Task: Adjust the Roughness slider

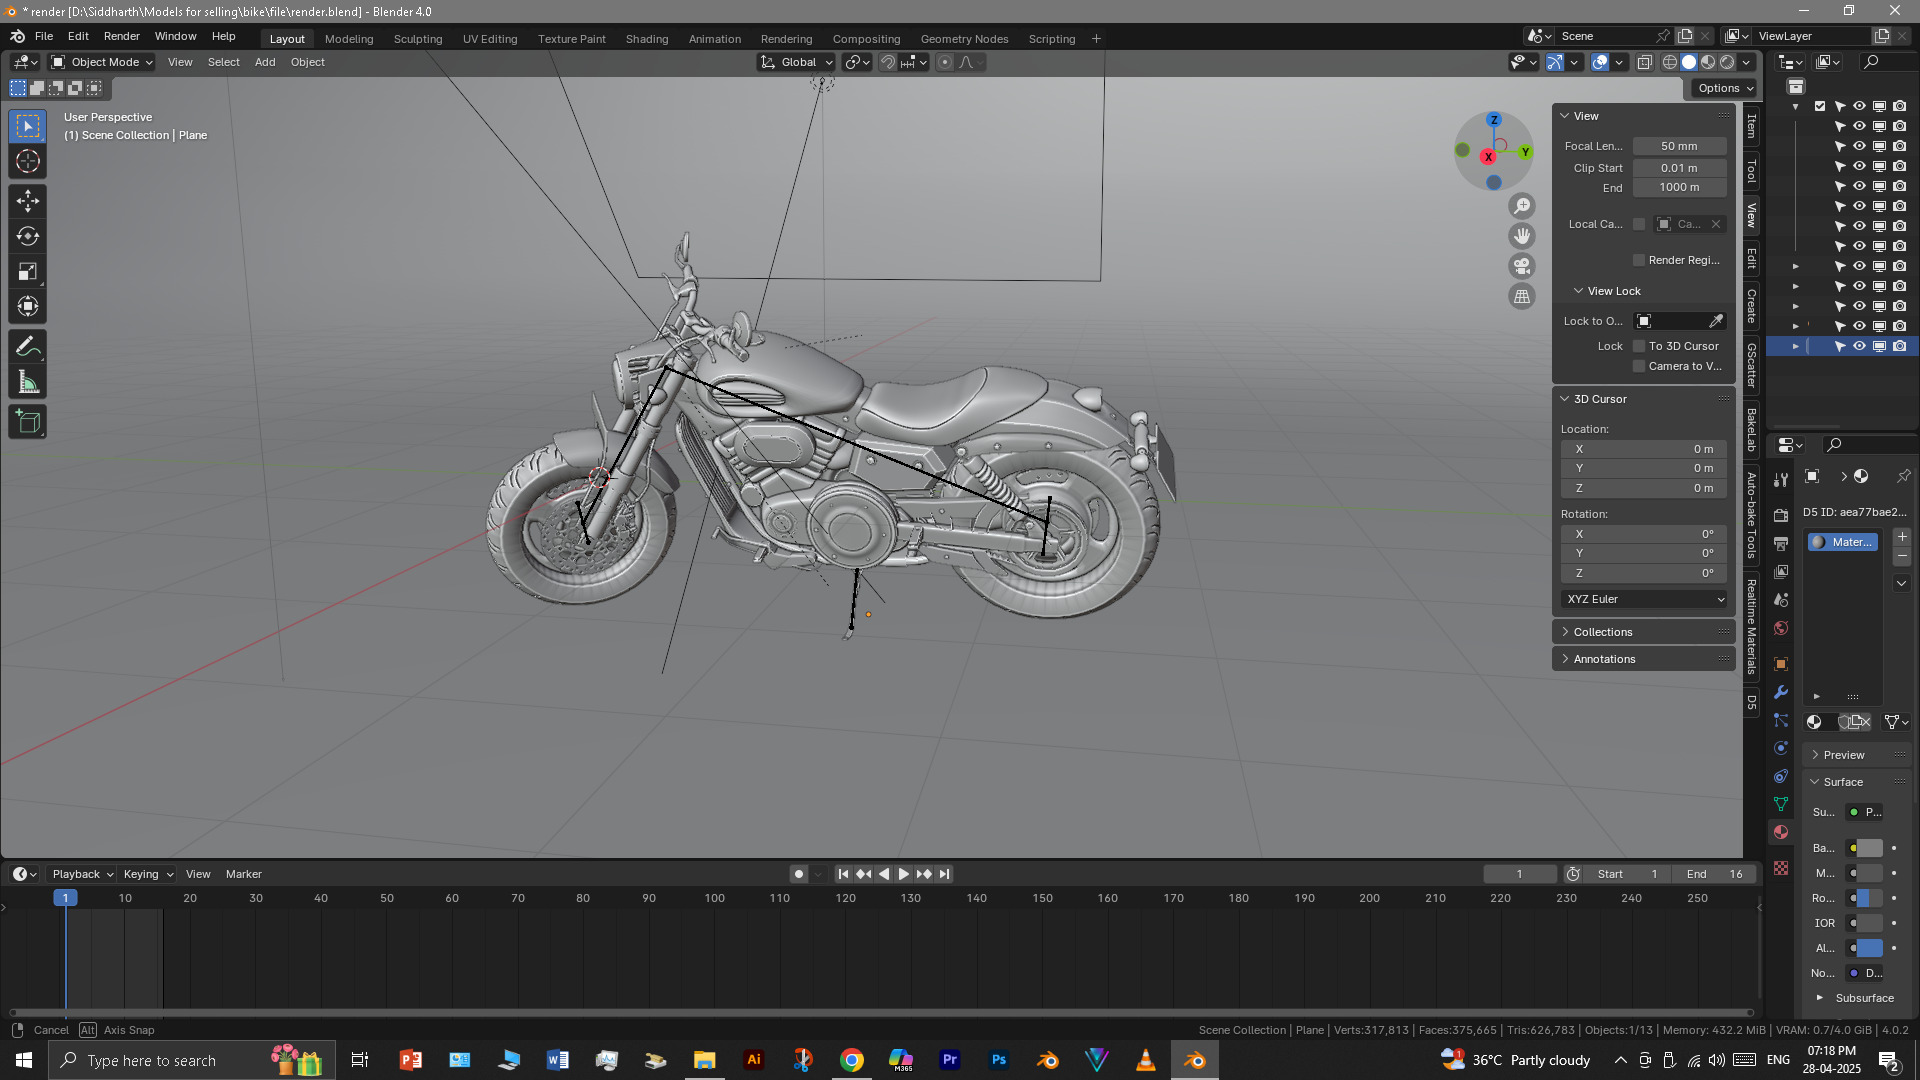Action: coord(1870,898)
